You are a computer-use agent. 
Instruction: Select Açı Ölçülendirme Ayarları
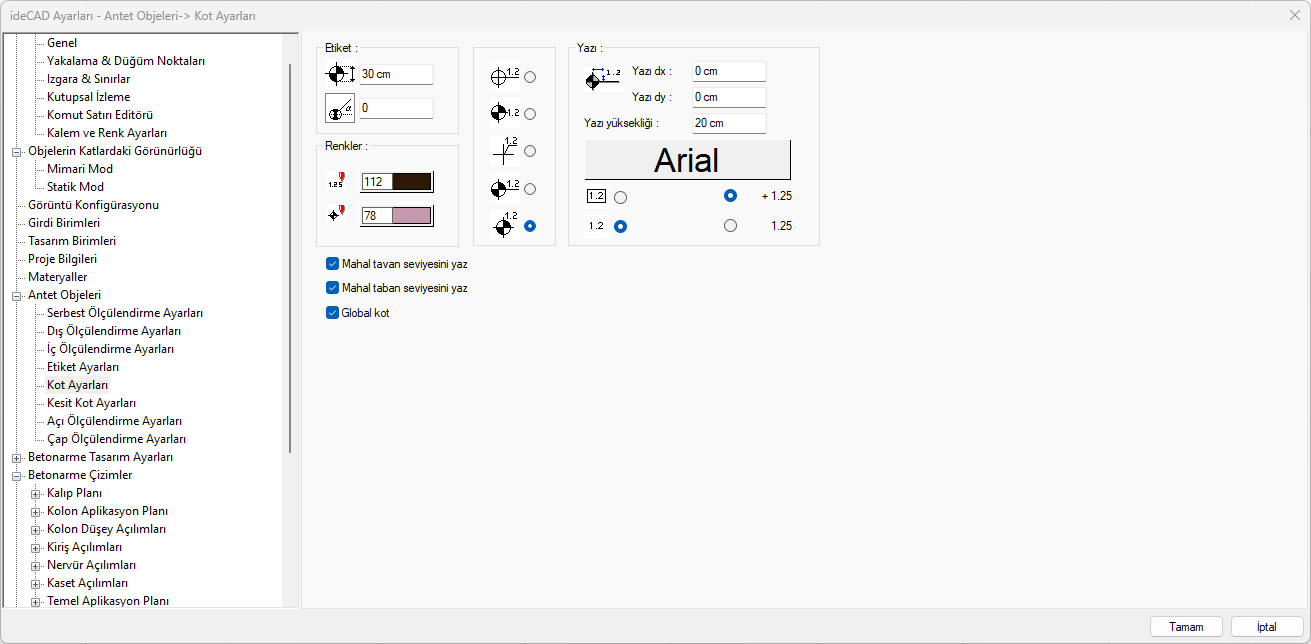click(115, 421)
